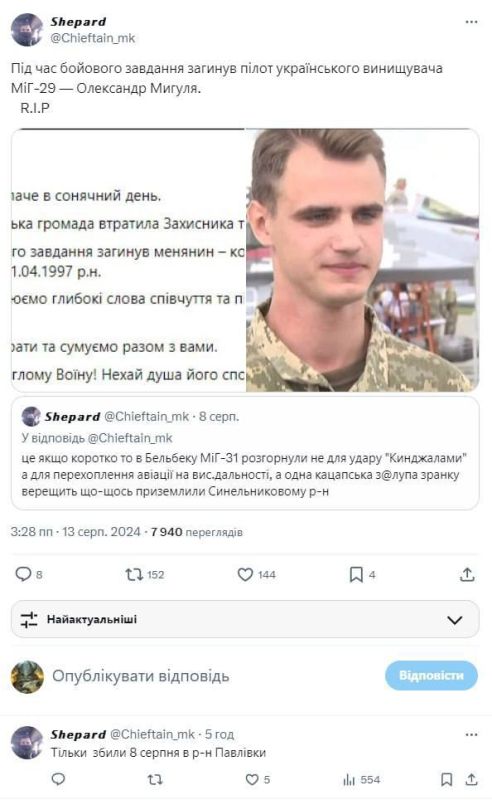The width and height of the screenshot is (492, 800).
Task: Click the chevron arrow on the sort bar
Action: pos(454,620)
